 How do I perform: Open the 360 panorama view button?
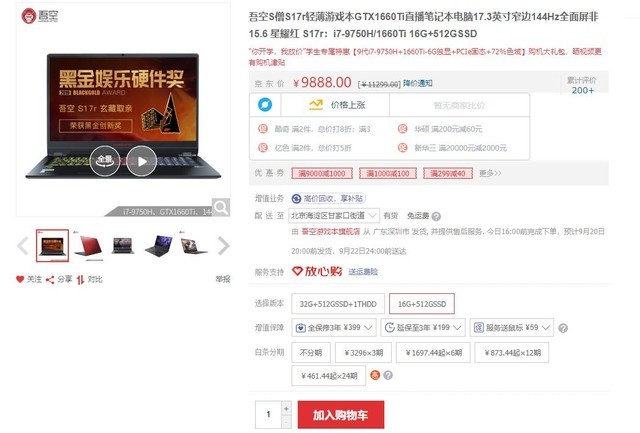point(105,161)
